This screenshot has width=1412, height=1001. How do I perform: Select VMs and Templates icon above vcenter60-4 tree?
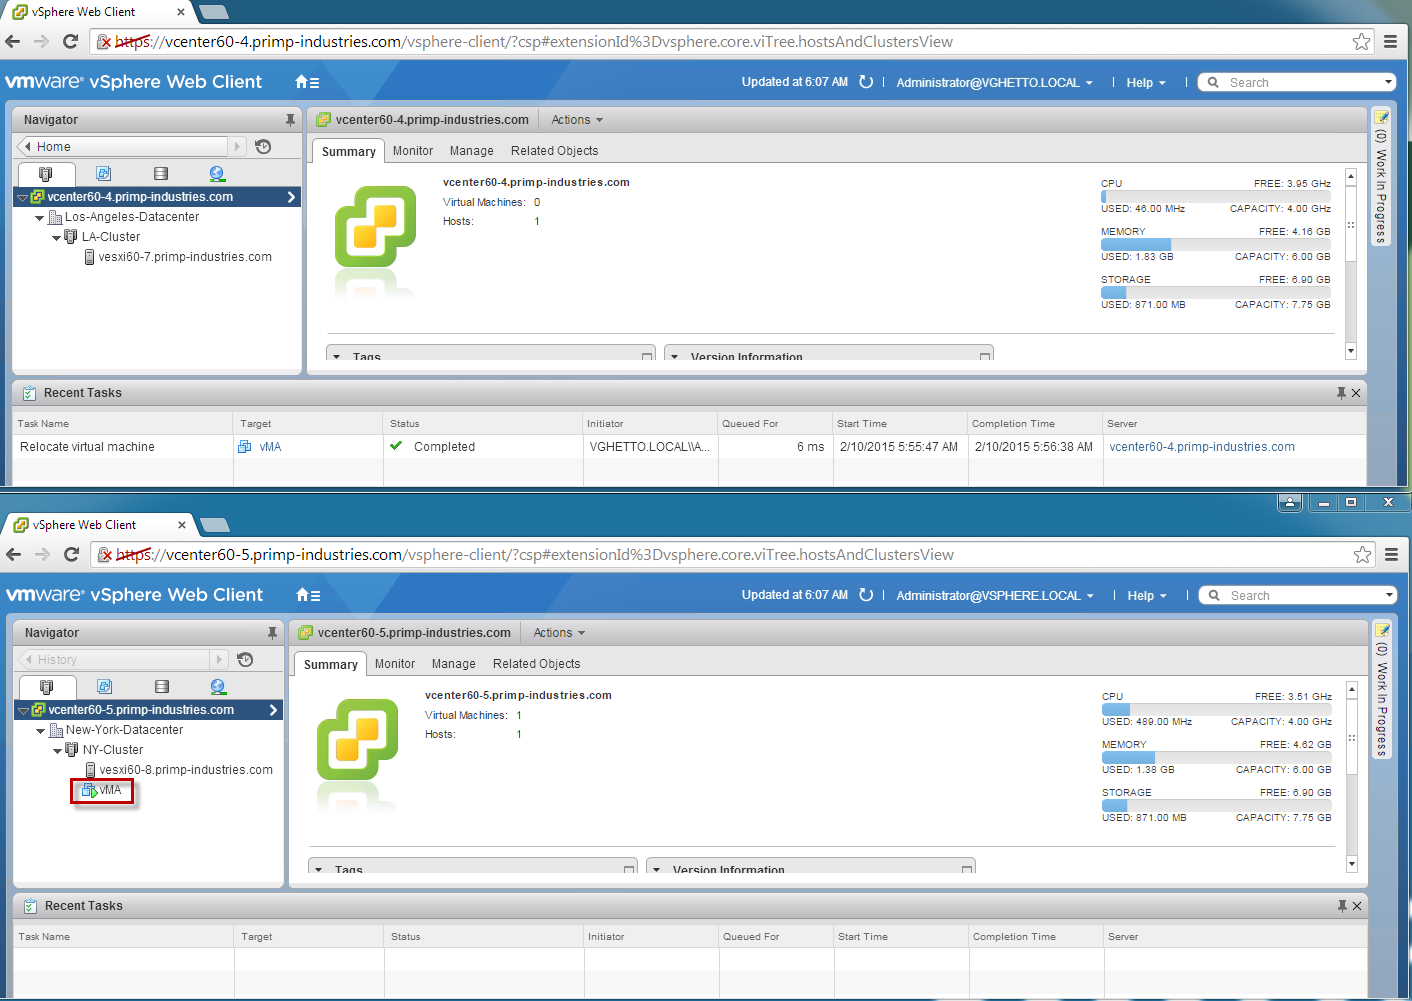[103, 174]
